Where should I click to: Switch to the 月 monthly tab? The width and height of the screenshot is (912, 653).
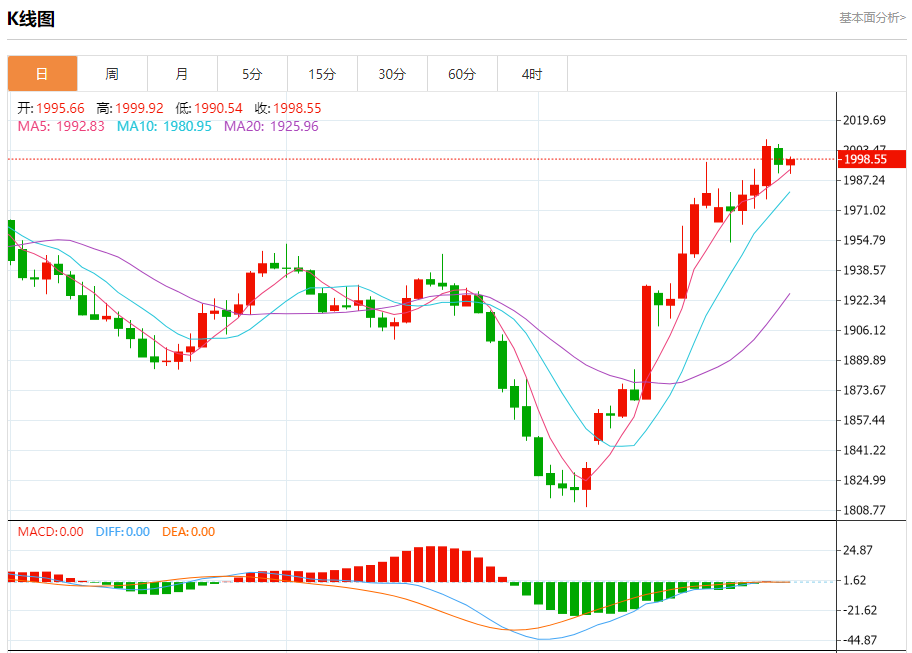[182, 74]
